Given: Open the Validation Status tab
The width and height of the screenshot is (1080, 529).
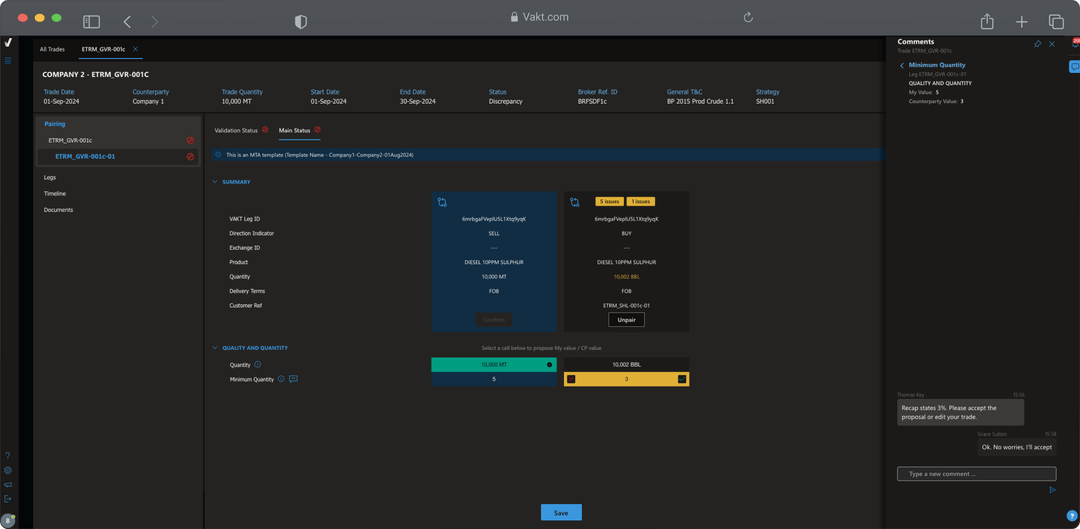Looking at the screenshot, I should click(x=236, y=130).
